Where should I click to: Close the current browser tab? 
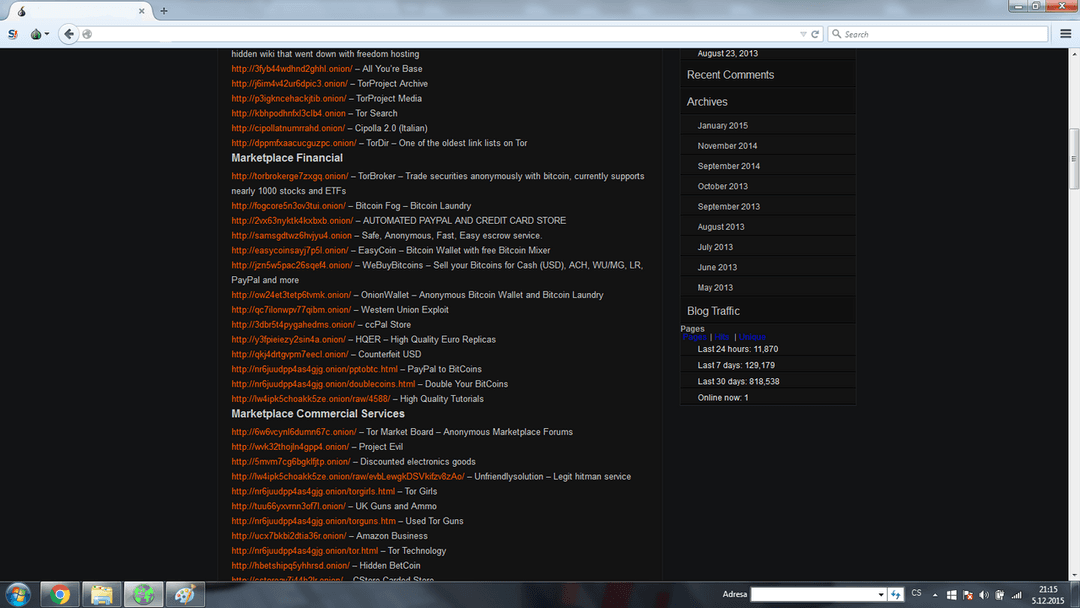pos(142,11)
